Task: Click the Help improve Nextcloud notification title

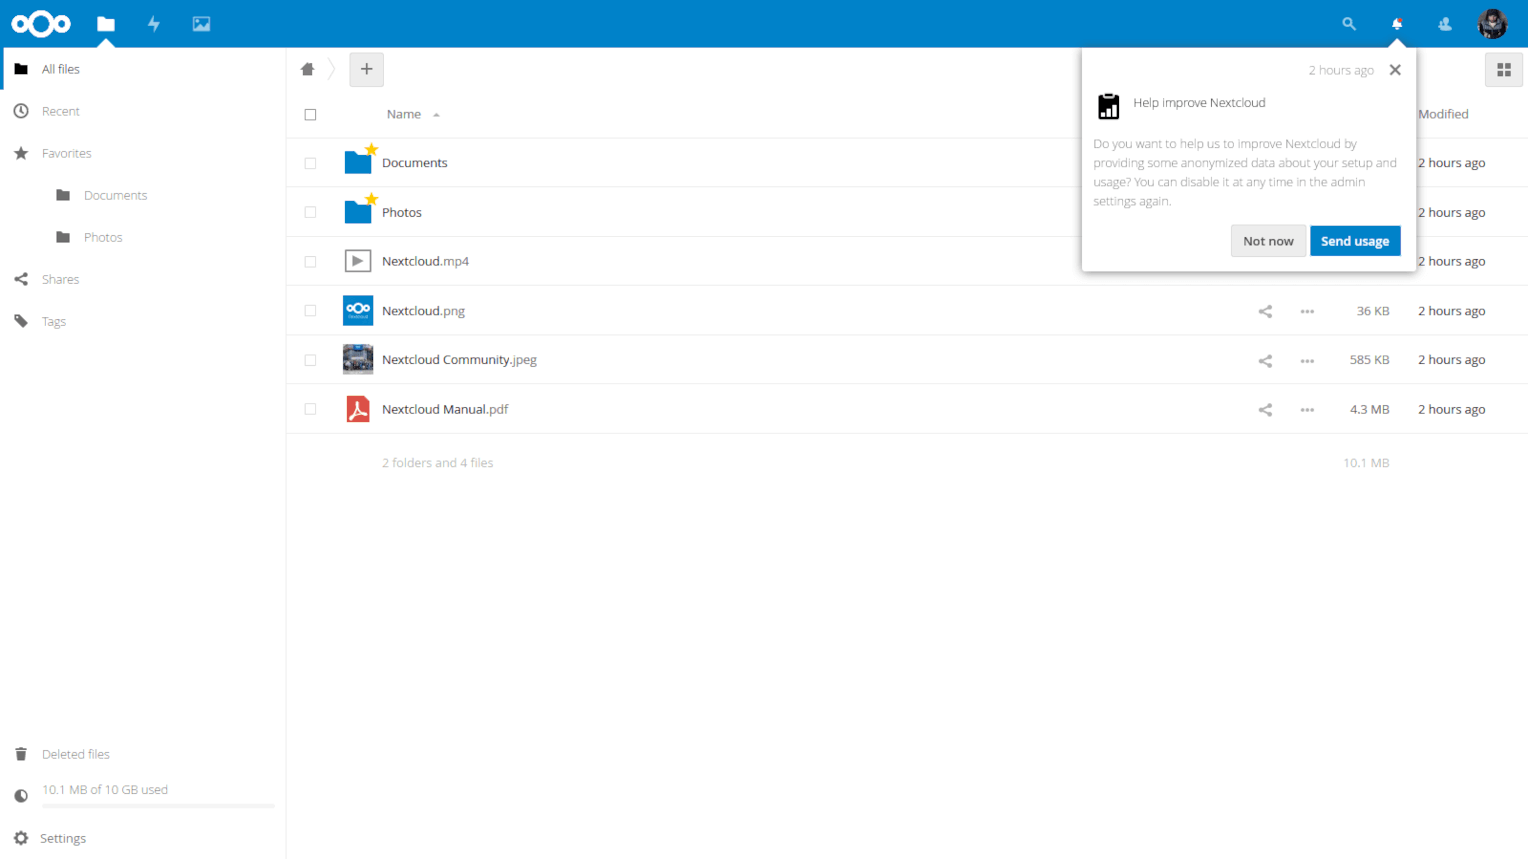Action: click(x=1199, y=102)
